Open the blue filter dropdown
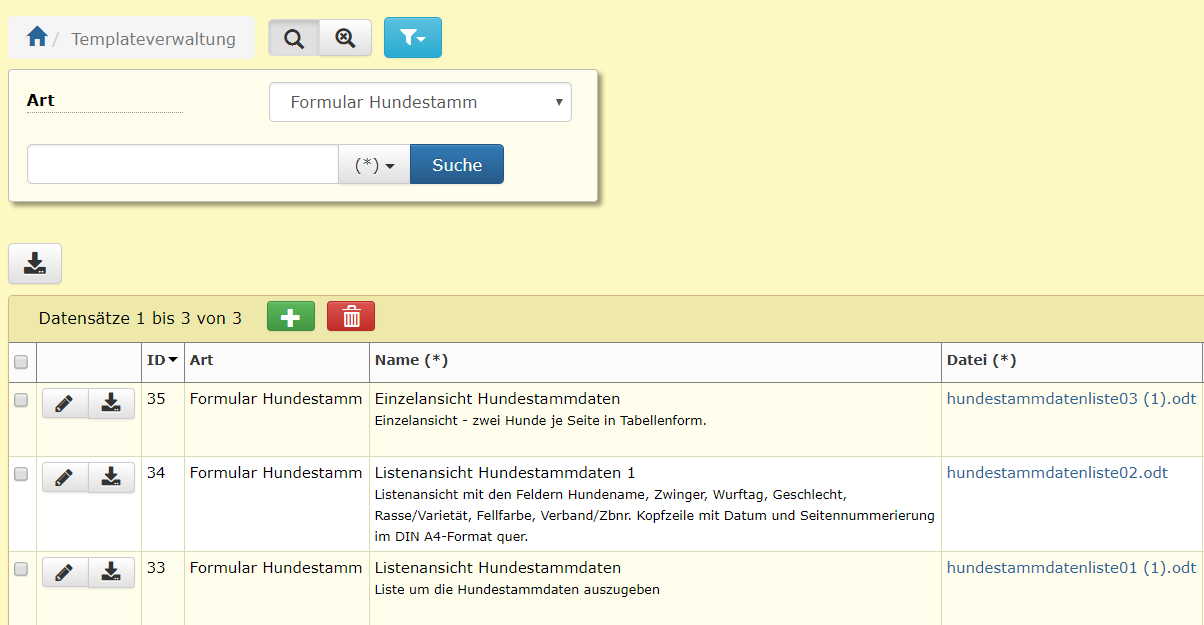The image size is (1204, 625). pos(412,38)
